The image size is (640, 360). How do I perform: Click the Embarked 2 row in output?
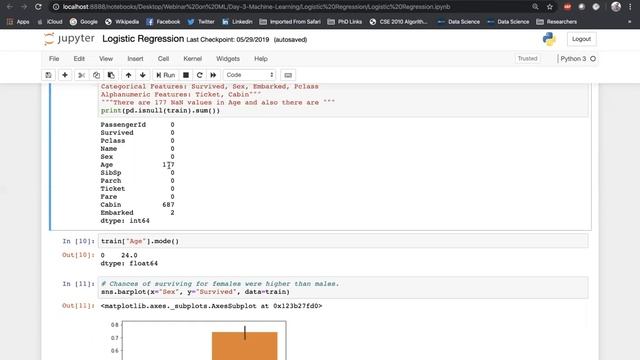(138, 213)
